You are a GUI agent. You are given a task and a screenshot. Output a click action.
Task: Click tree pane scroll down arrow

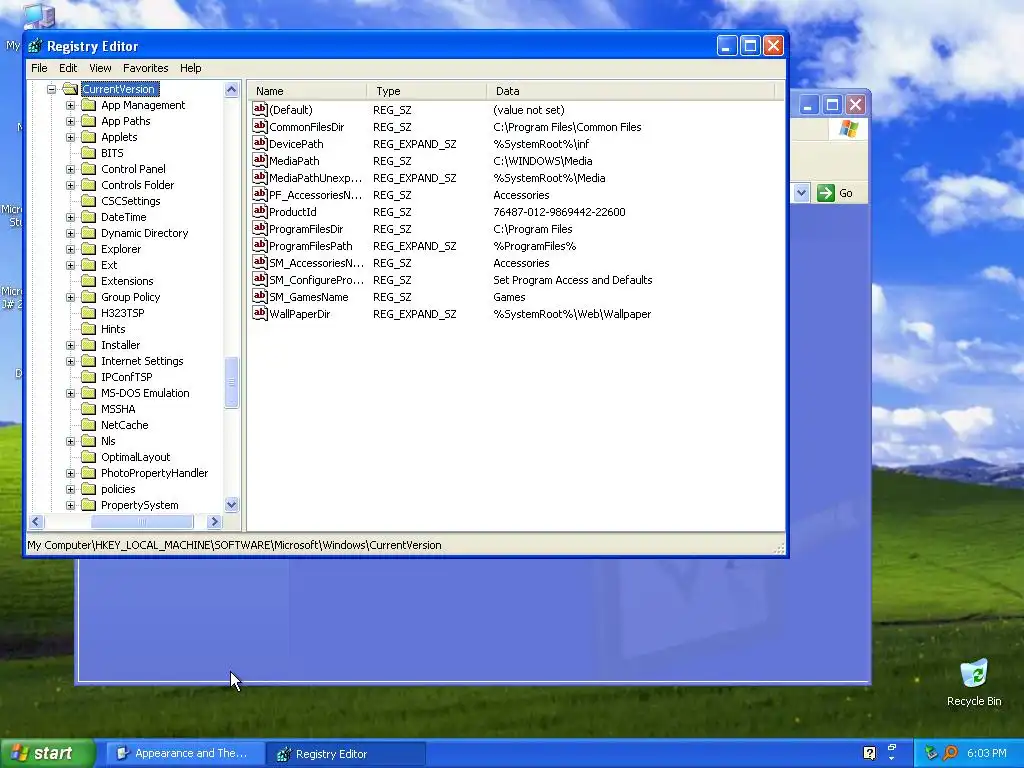[x=231, y=504]
